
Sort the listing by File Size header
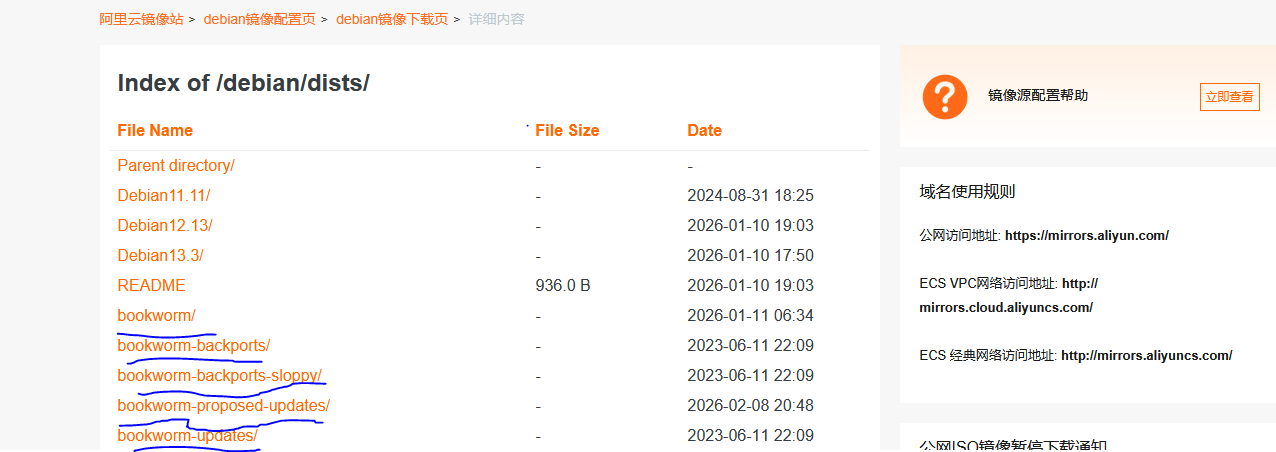click(x=567, y=130)
